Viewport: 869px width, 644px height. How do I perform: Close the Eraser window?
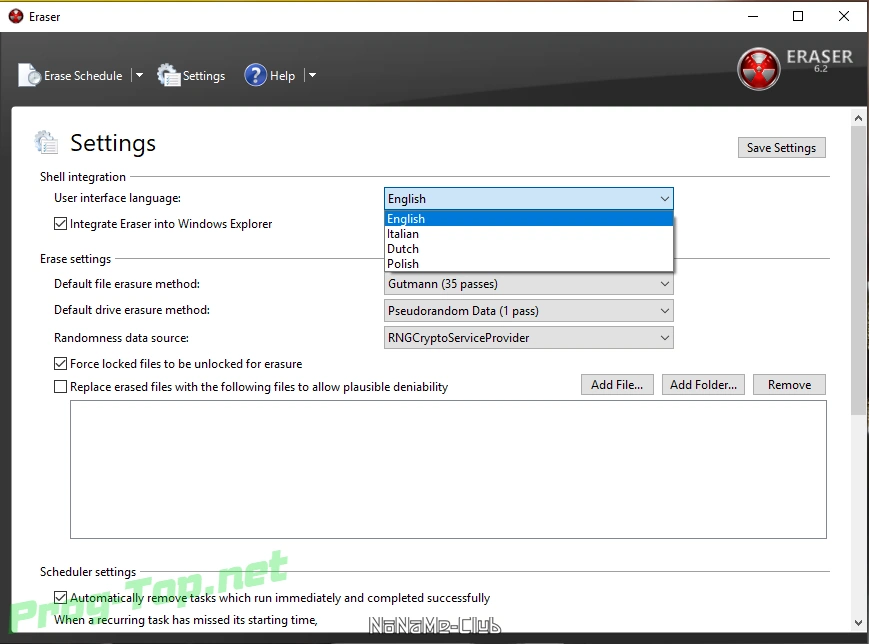(844, 16)
